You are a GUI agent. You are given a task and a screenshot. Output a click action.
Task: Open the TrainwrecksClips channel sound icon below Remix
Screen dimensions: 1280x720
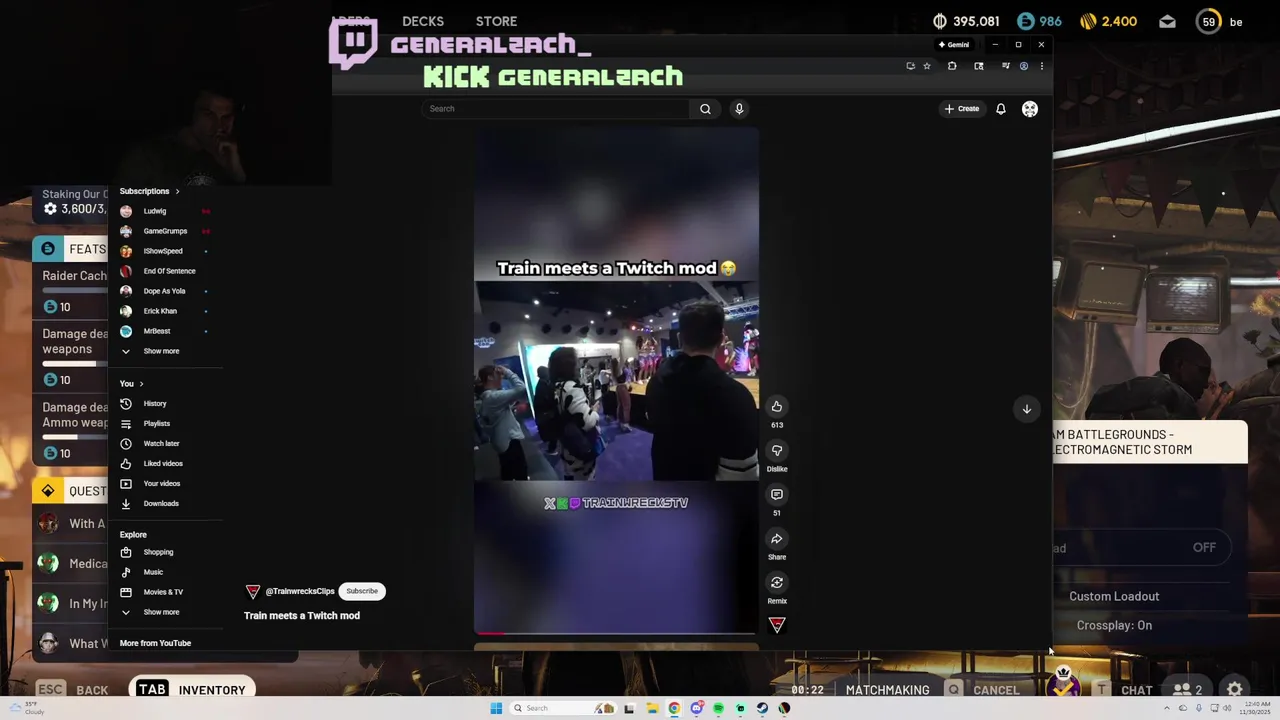coord(776,625)
